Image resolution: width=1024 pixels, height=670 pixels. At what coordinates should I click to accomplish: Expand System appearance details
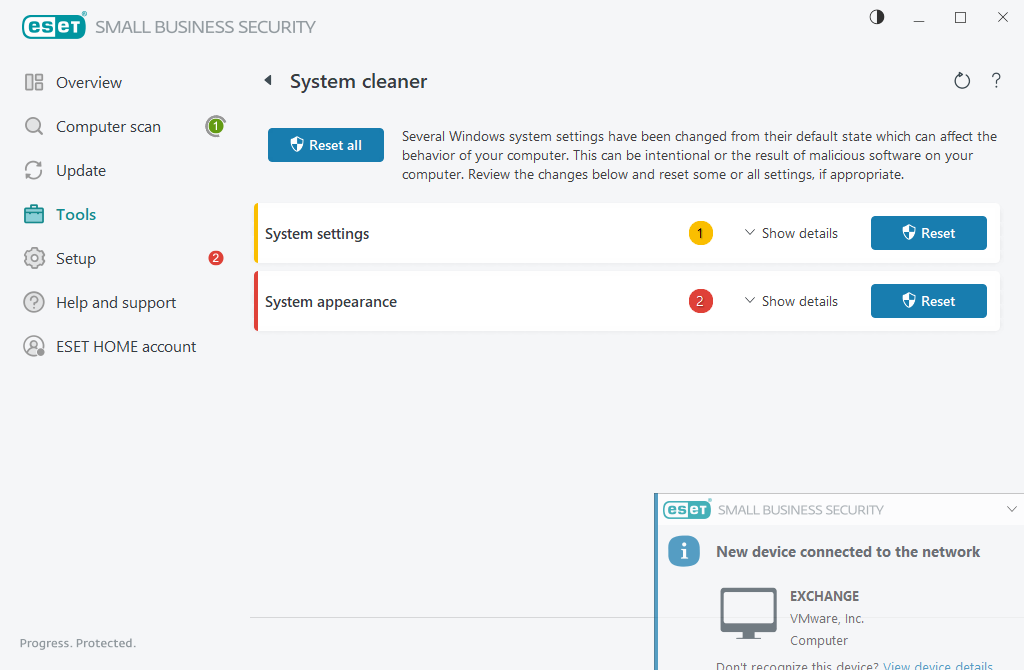click(791, 301)
